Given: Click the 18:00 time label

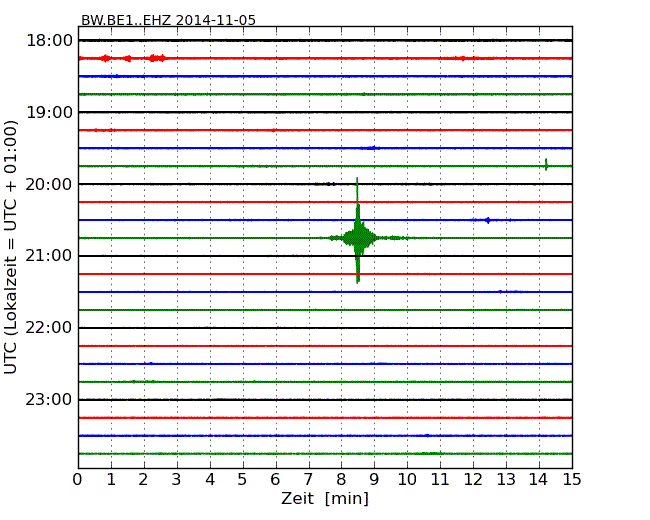Looking at the screenshot, I should click(49, 41).
